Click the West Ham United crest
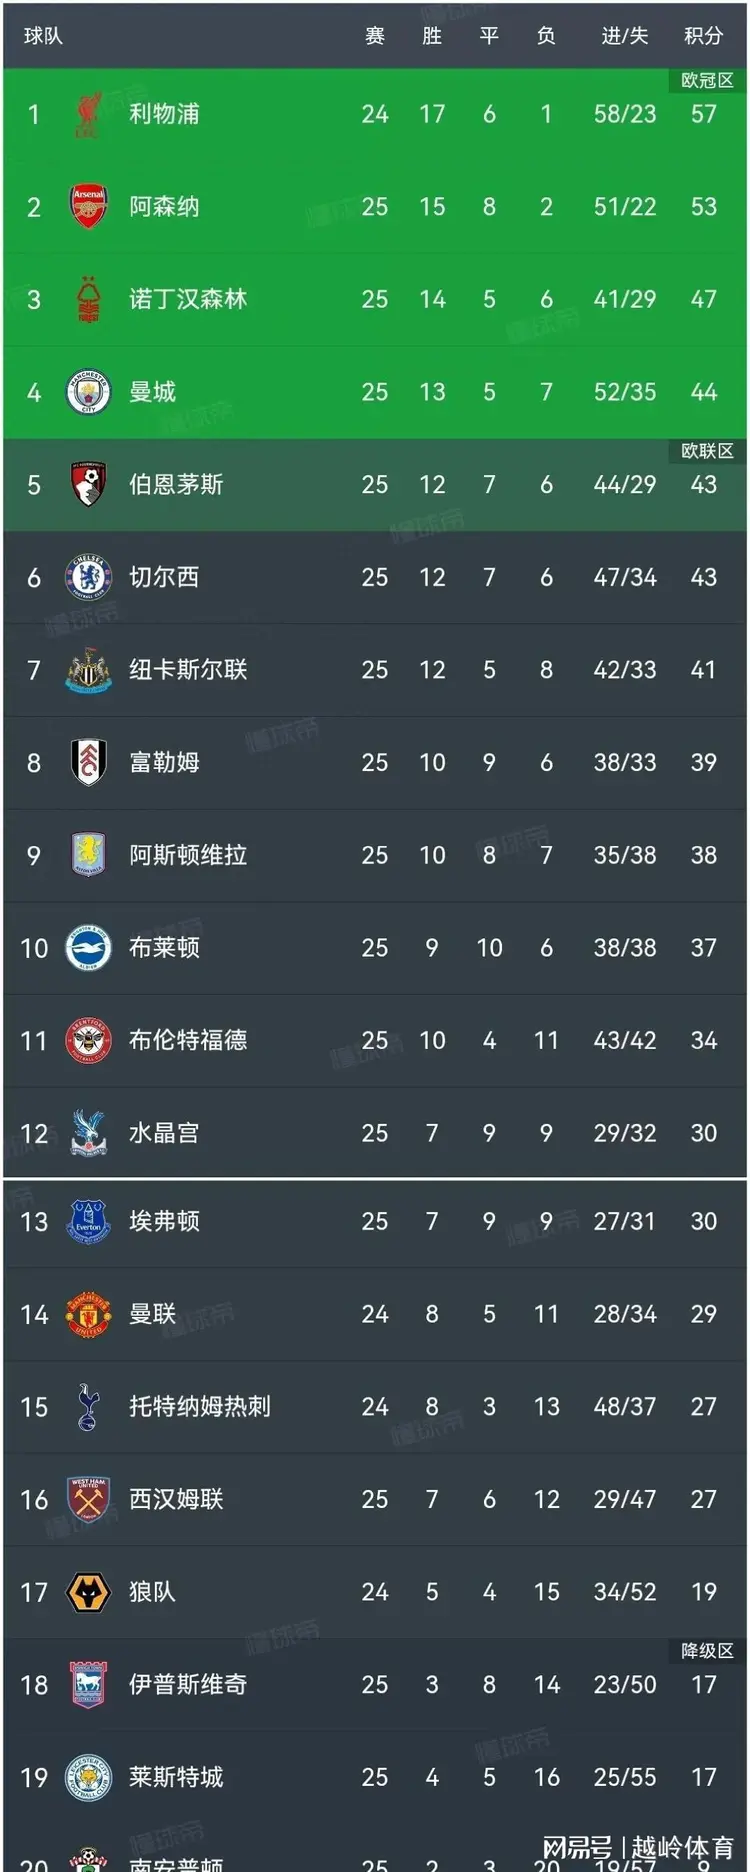Image resolution: width=750 pixels, height=1872 pixels. (88, 1499)
